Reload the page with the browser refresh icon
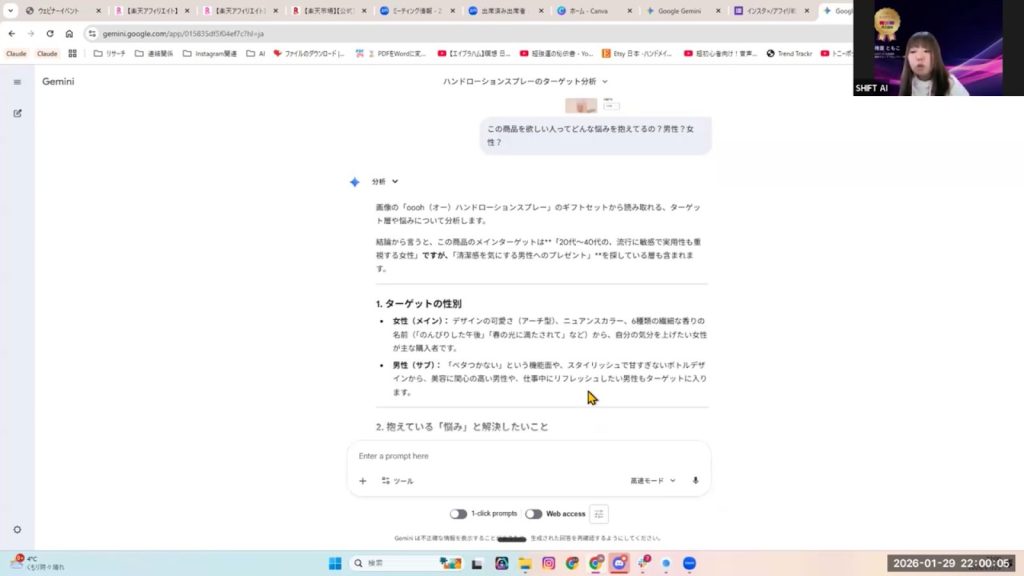1024x576 pixels. pos(50,33)
